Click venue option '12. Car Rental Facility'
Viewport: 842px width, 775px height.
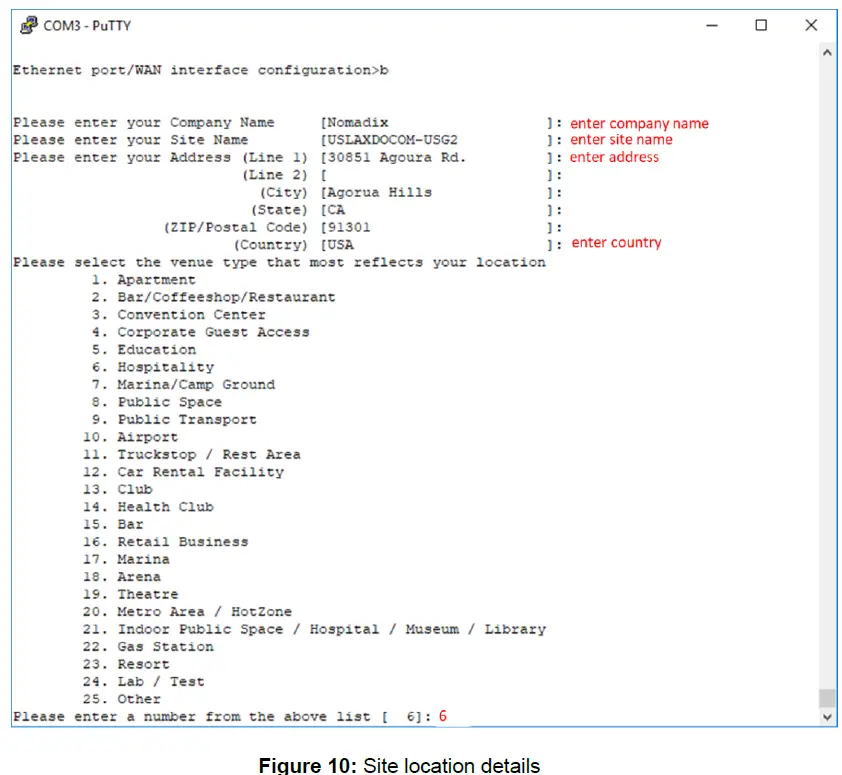[183, 472]
